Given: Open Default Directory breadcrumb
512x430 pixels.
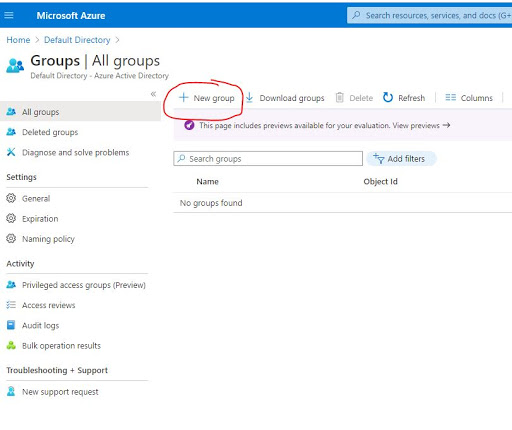Looking at the screenshot, I should [77, 40].
